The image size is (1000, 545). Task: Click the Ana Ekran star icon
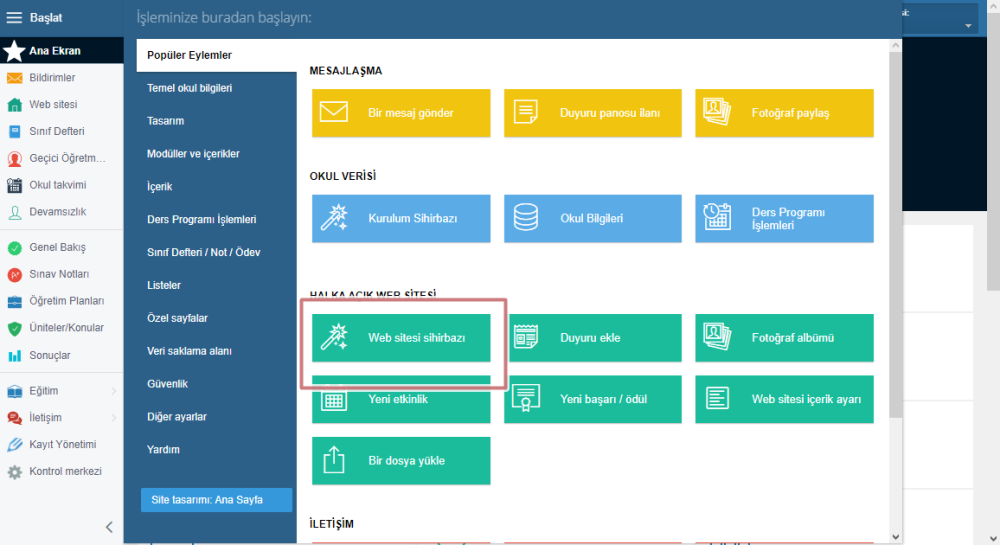[14, 51]
